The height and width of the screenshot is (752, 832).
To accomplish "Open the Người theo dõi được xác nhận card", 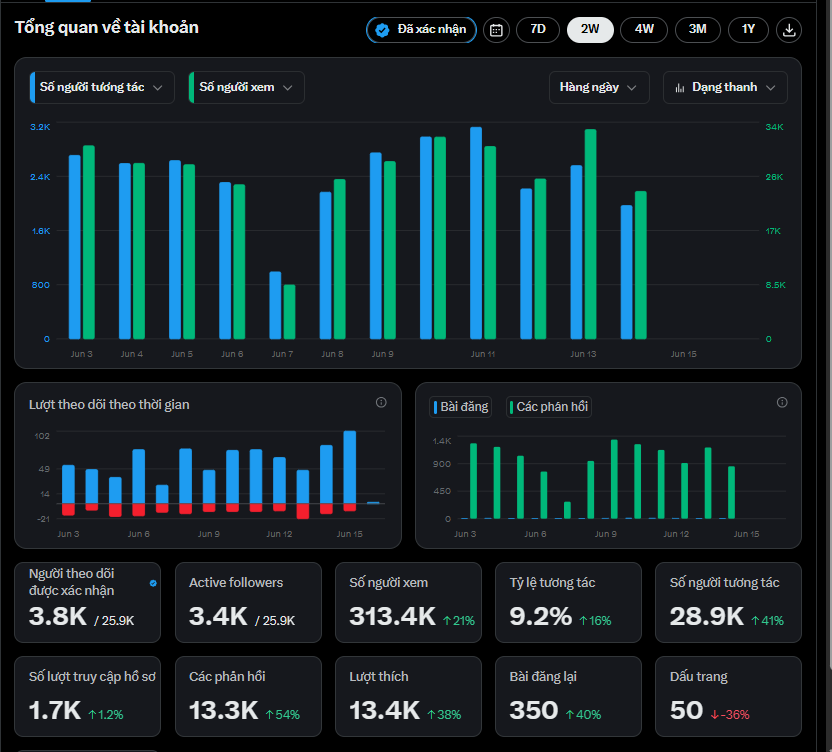I will 88,602.
